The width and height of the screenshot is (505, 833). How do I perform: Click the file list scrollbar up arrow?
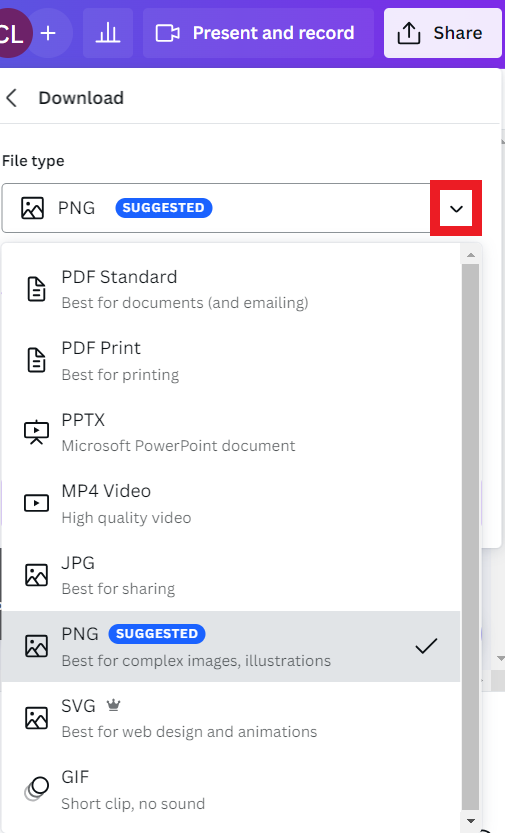pos(470,256)
